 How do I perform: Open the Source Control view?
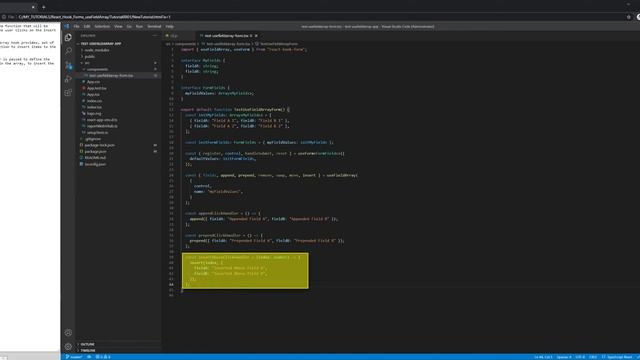[x=68, y=65]
